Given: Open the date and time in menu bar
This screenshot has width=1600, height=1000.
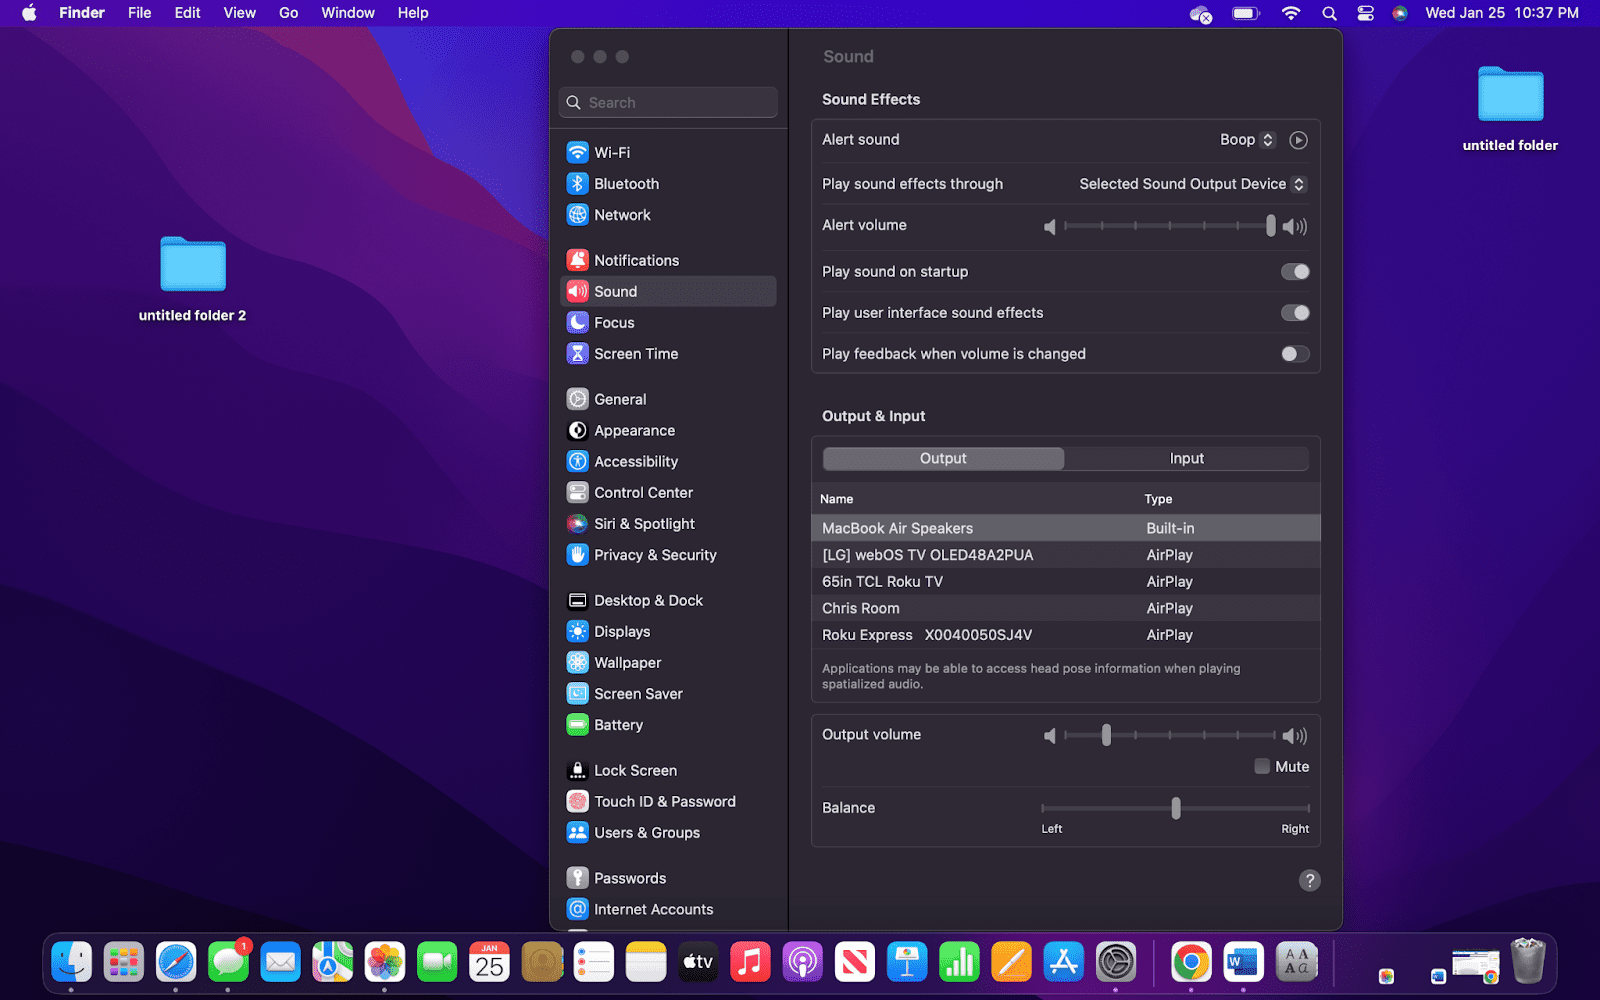Looking at the screenshot, I should (x=1502, y=13).
